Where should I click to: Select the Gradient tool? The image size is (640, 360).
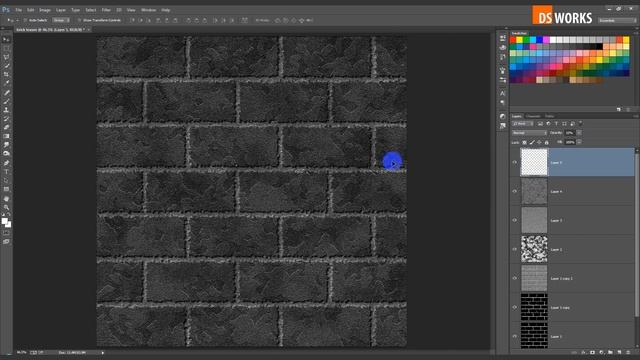[6, 136]
